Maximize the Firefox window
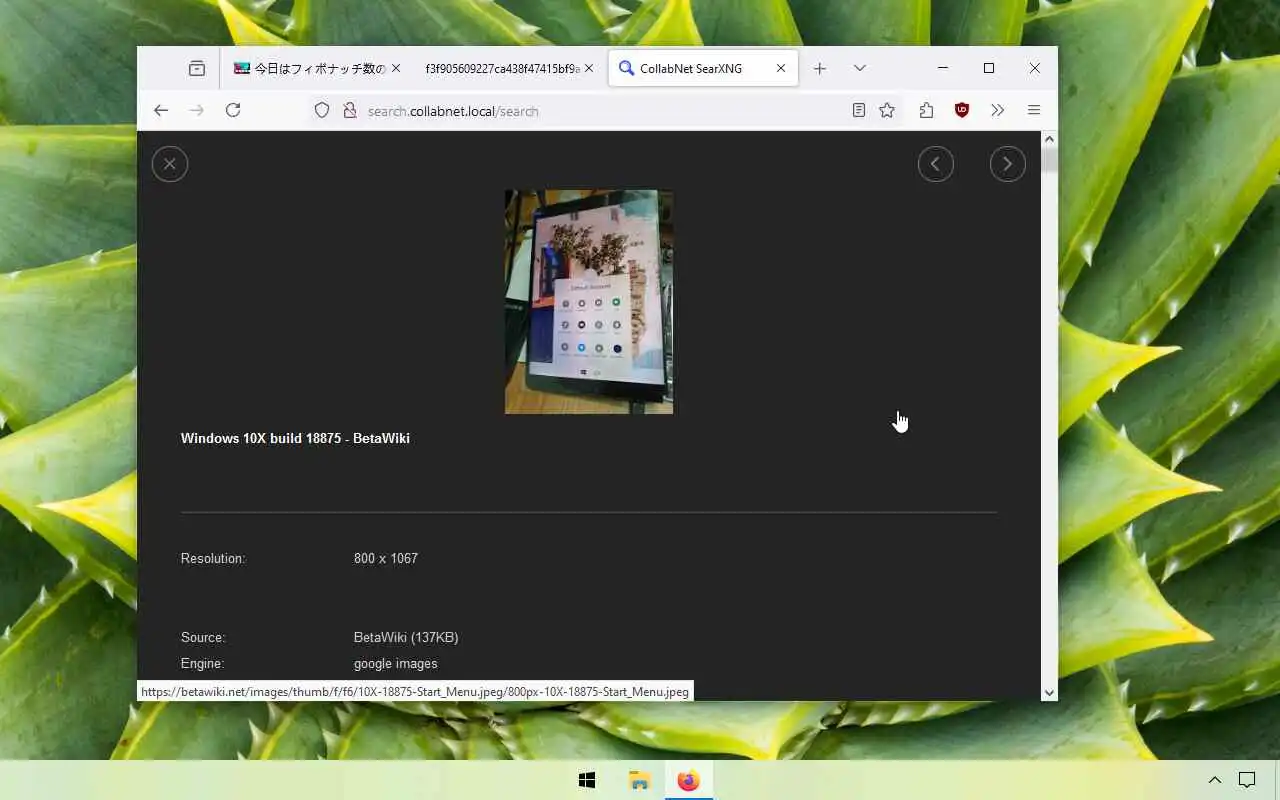This screenshot has height=800, width=1280. point(989,68)
